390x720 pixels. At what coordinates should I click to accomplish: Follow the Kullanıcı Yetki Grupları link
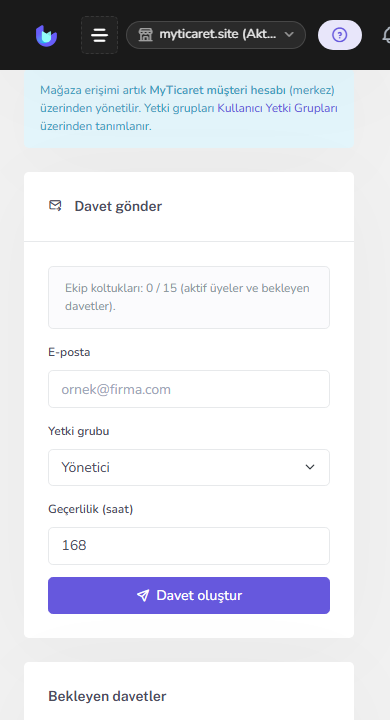[277, 108]
